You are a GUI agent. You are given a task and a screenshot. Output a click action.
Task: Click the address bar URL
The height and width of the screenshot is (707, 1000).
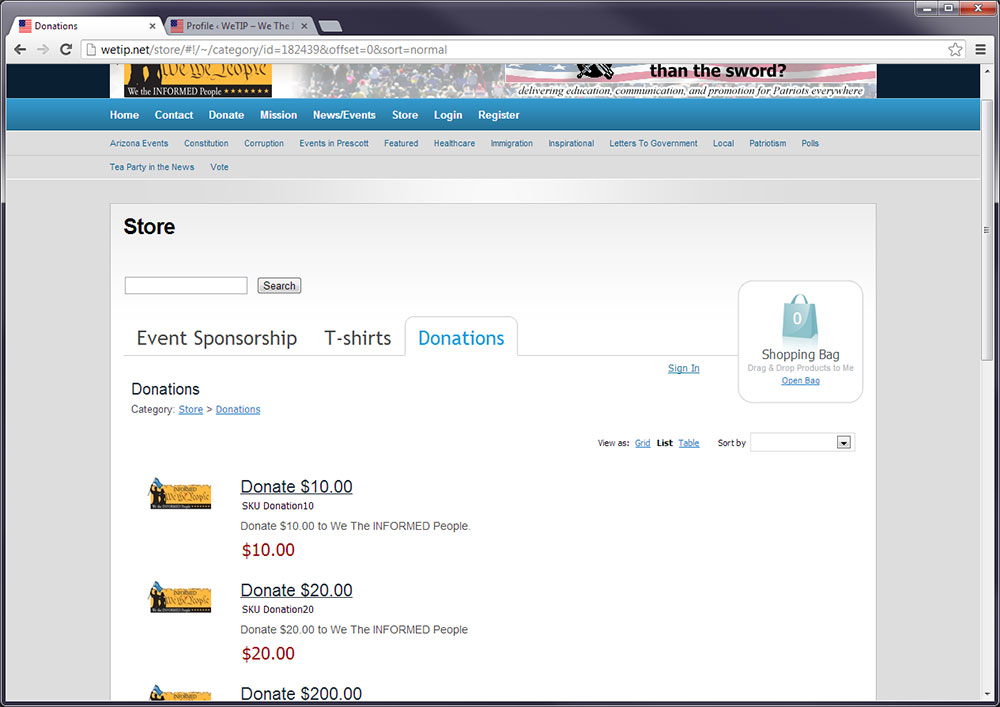(274, 50)
